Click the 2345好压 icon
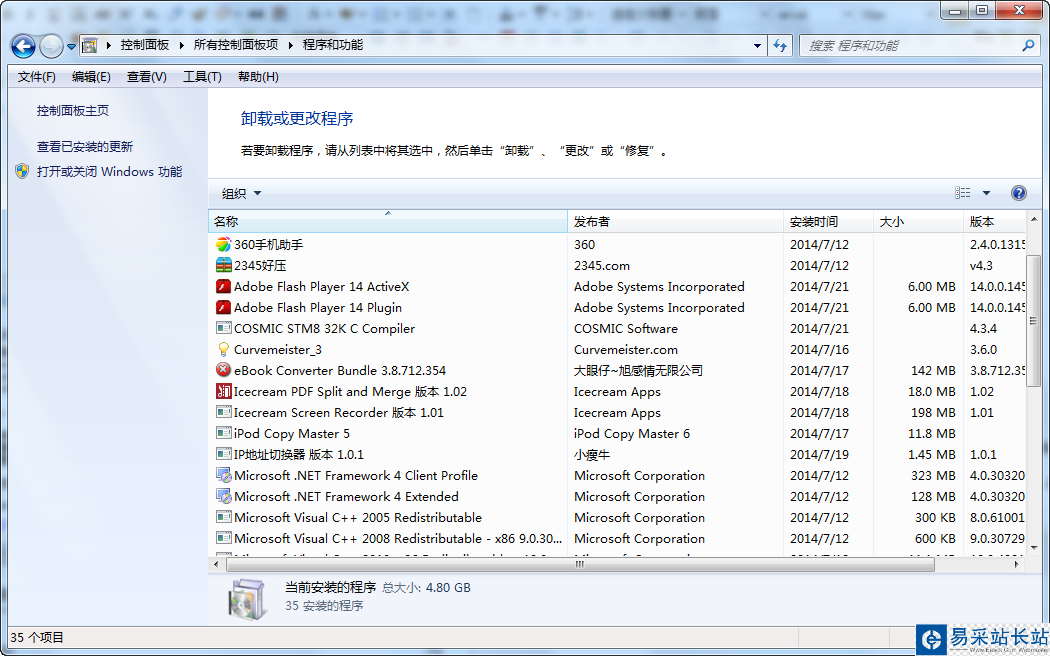 [224, 266]
